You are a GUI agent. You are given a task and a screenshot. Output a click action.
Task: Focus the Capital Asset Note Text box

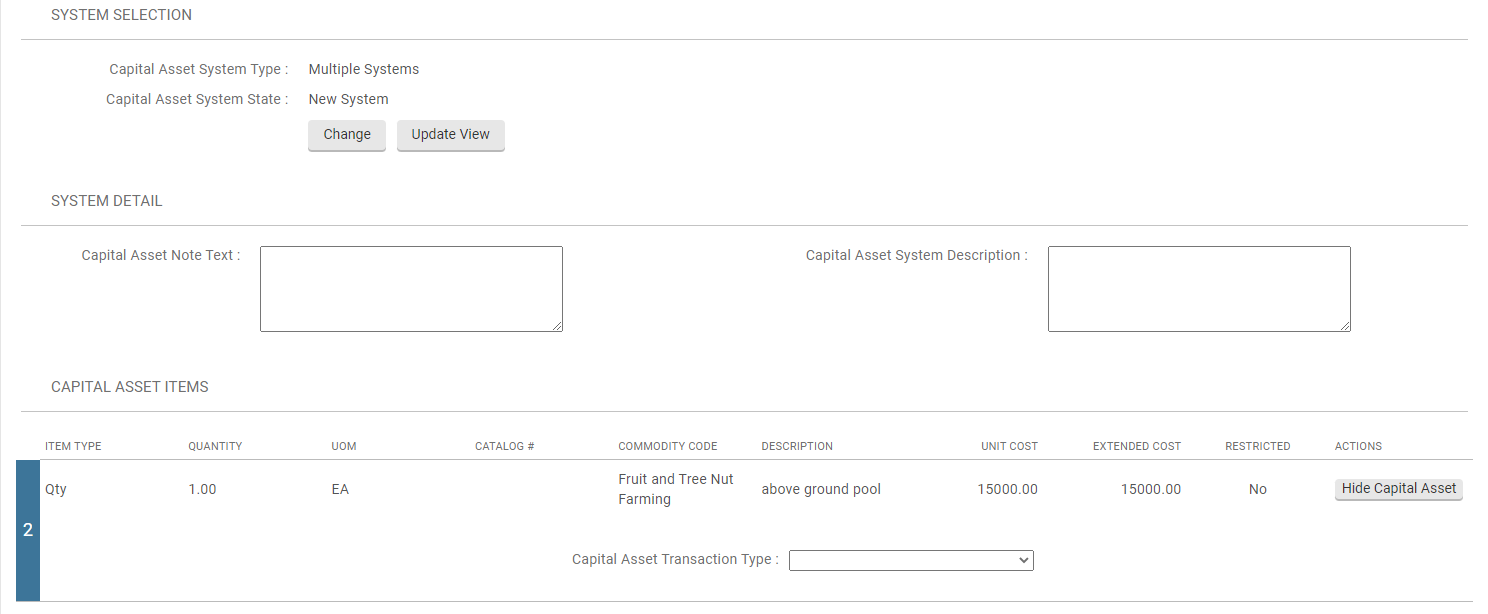410,288
